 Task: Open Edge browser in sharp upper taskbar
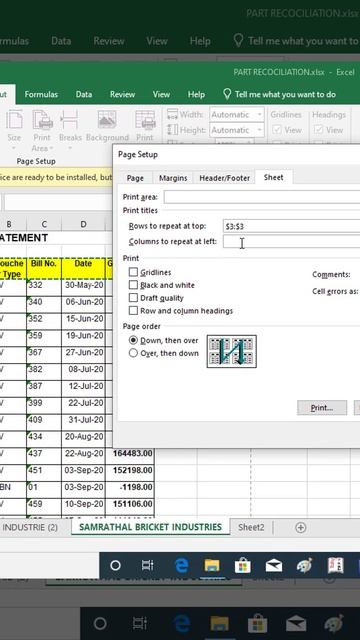click(181, 565)
